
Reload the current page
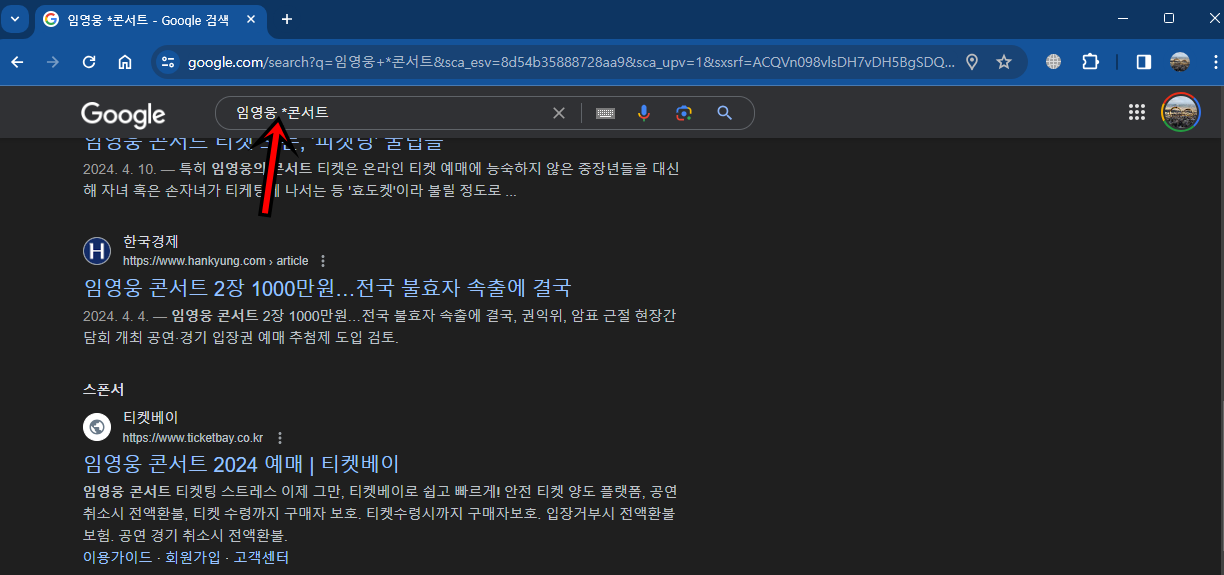click(x=89, y=62)
